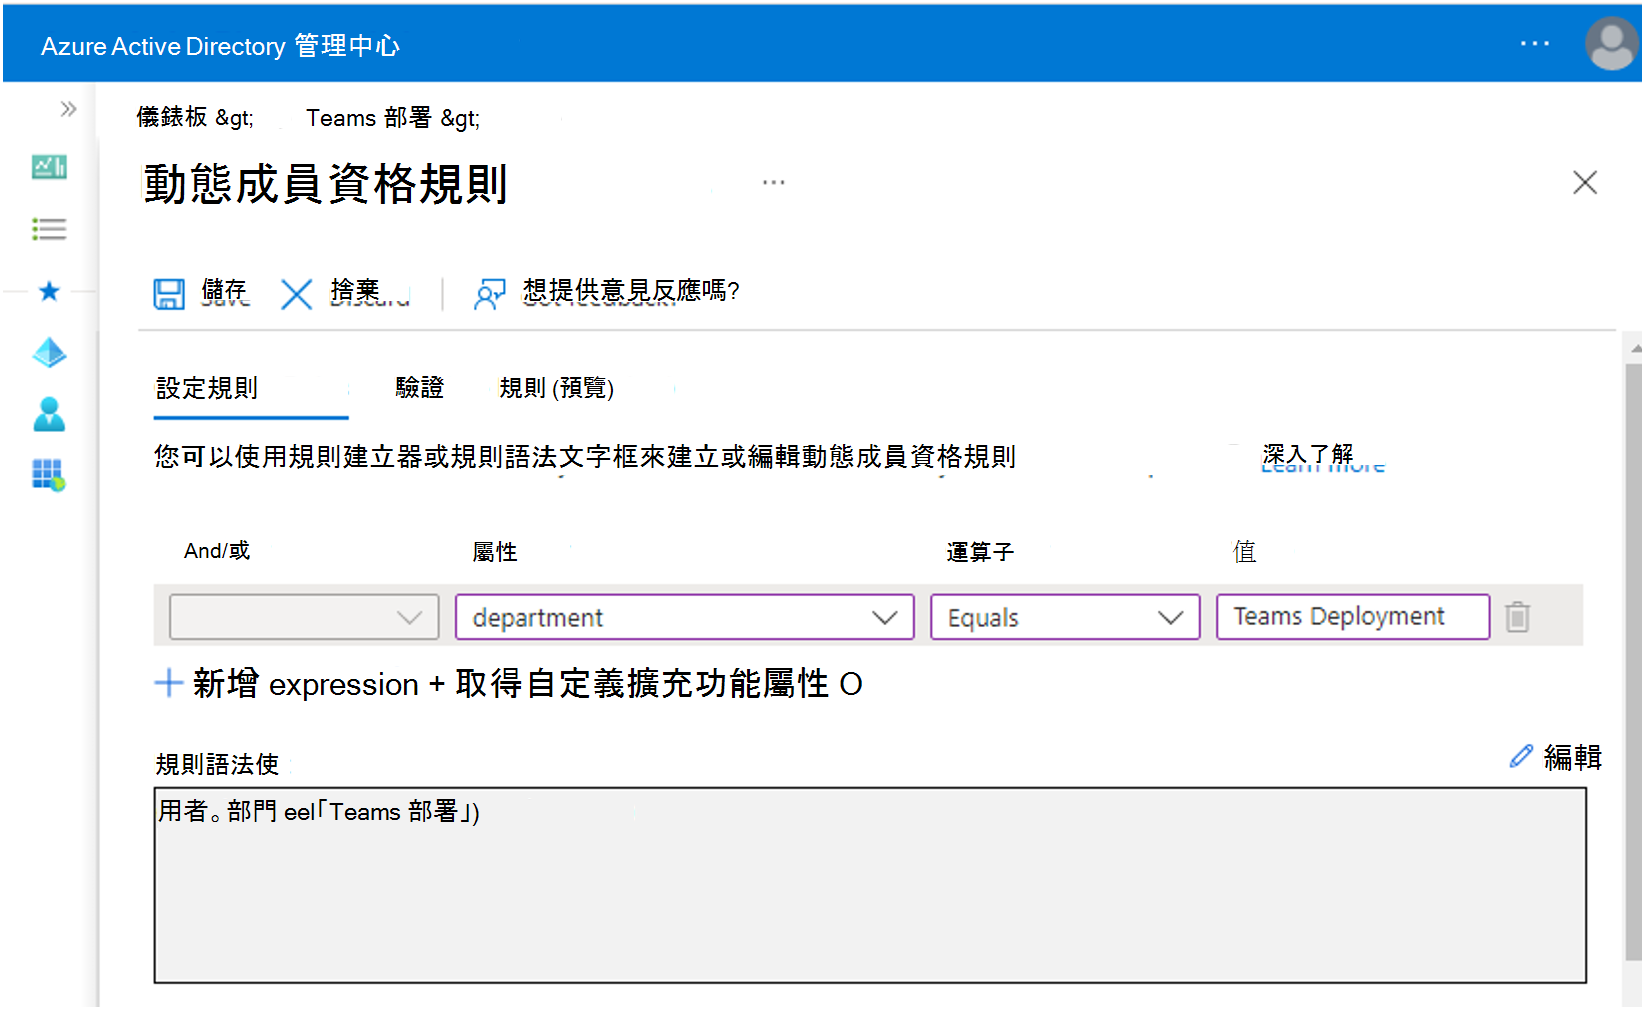Delete the rule row with trash icon
Viewport: 1642px width, 1010px height.
[1517, 616]
